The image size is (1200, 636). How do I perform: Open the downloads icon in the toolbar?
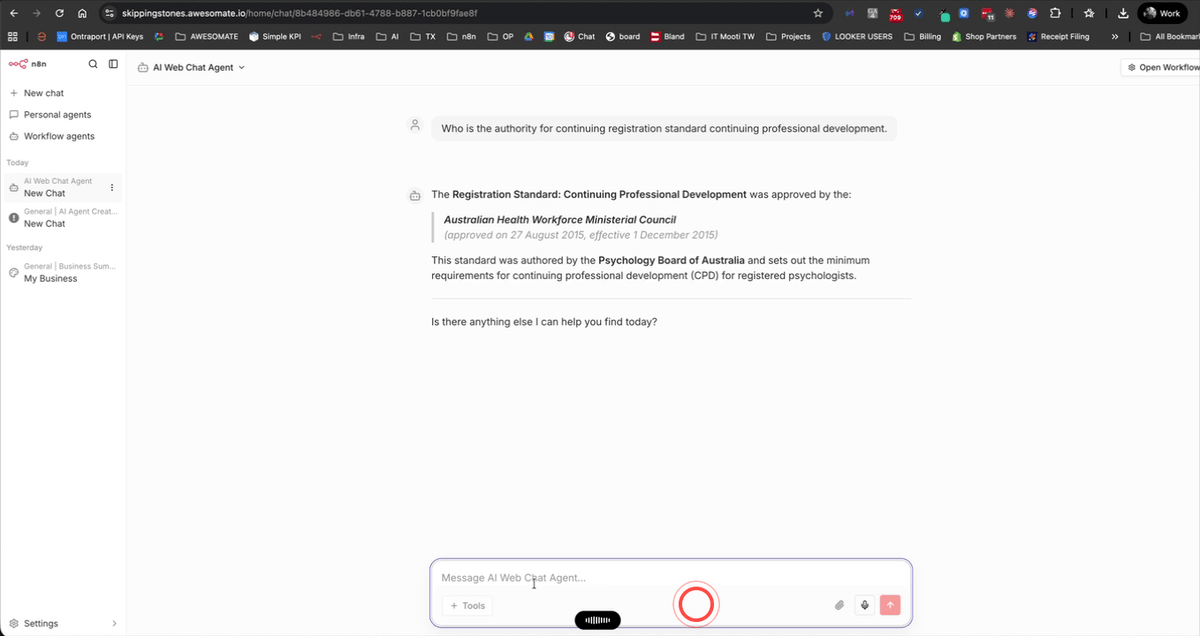pyautogui.click(x=1122, y=13)
